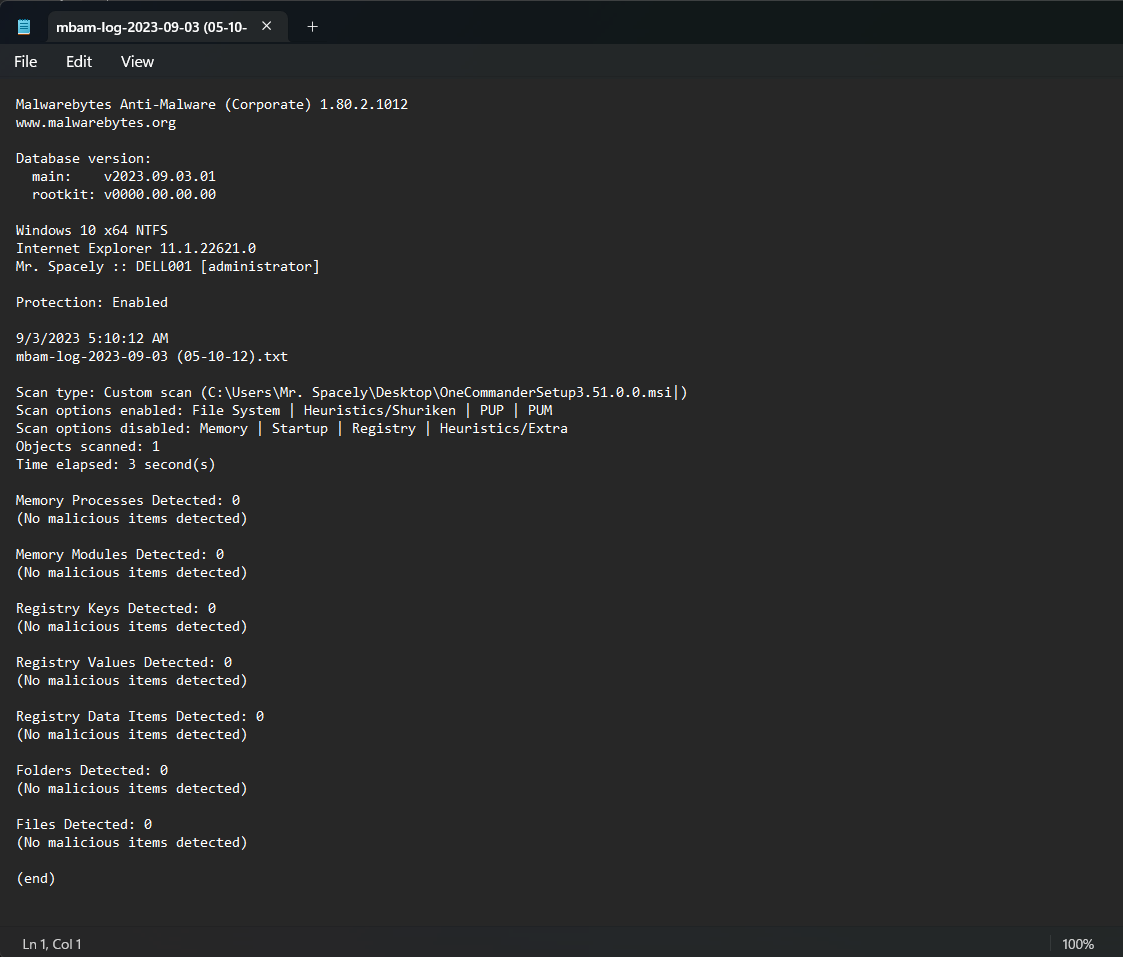
Task: Click the 'mbam-log-2023-09-03 (05-10-12).txt' line in text
Action: coord(152,356)
